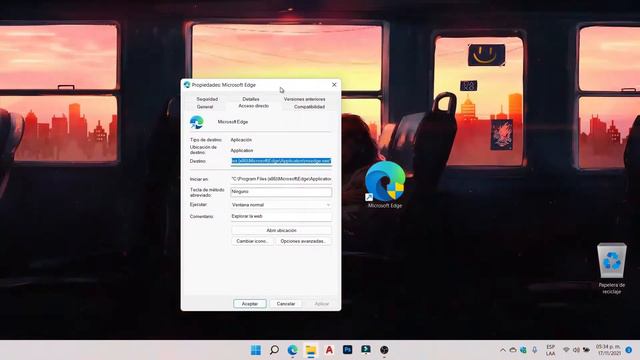Viewport: 640px width, 360px height.
Task: Select the Papelera de reciclaje icon
Action: (x=611, y=268)
